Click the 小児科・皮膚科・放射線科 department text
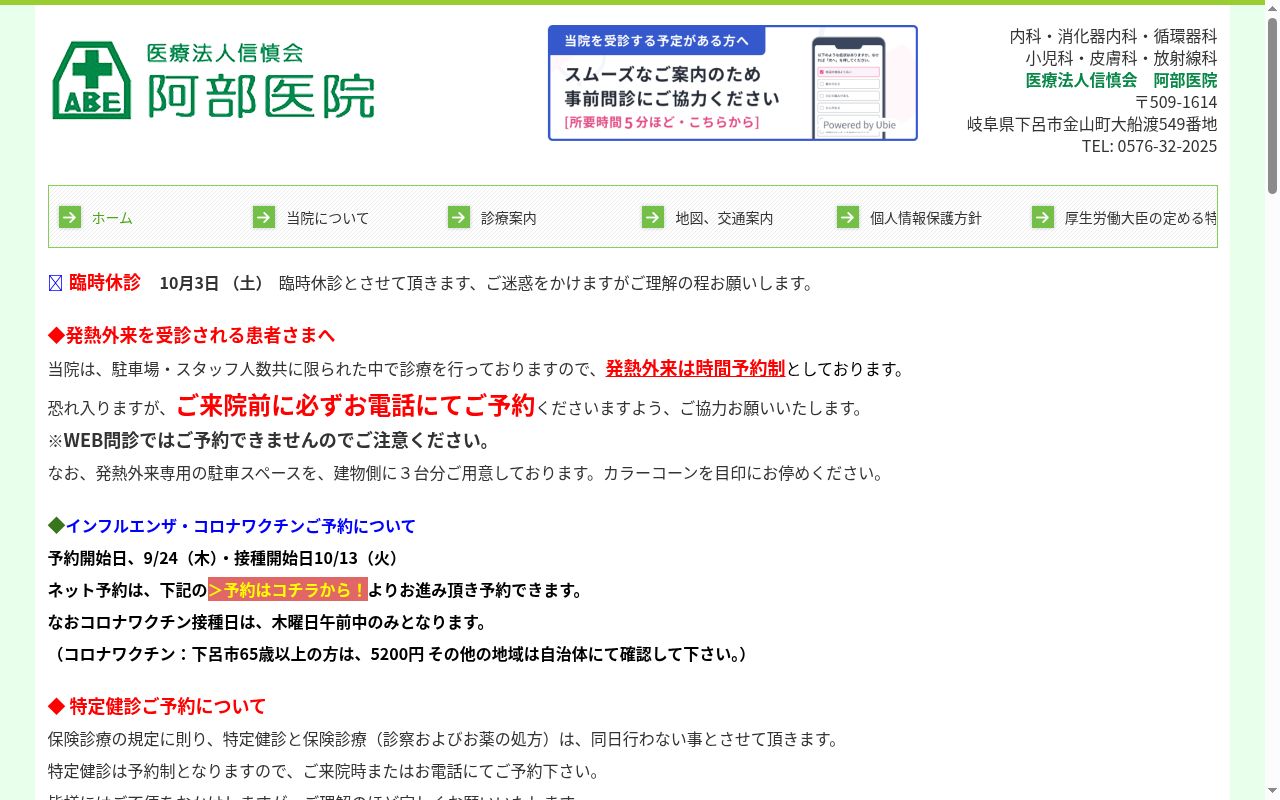This screenshot has width=1280, height=800. click(x=1121, y=58)
